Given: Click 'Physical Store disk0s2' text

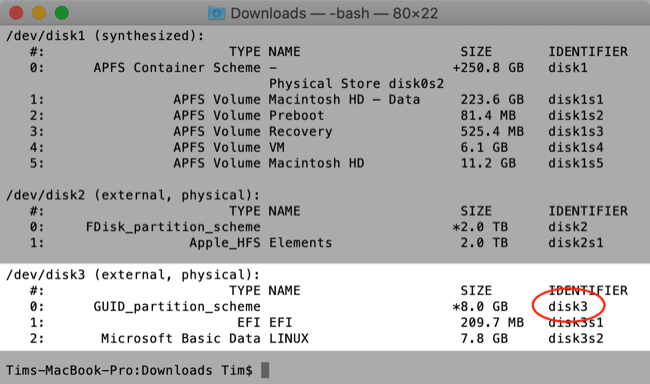Looking at the screenshot, I should pyautogui.click(x=357, y=84).
